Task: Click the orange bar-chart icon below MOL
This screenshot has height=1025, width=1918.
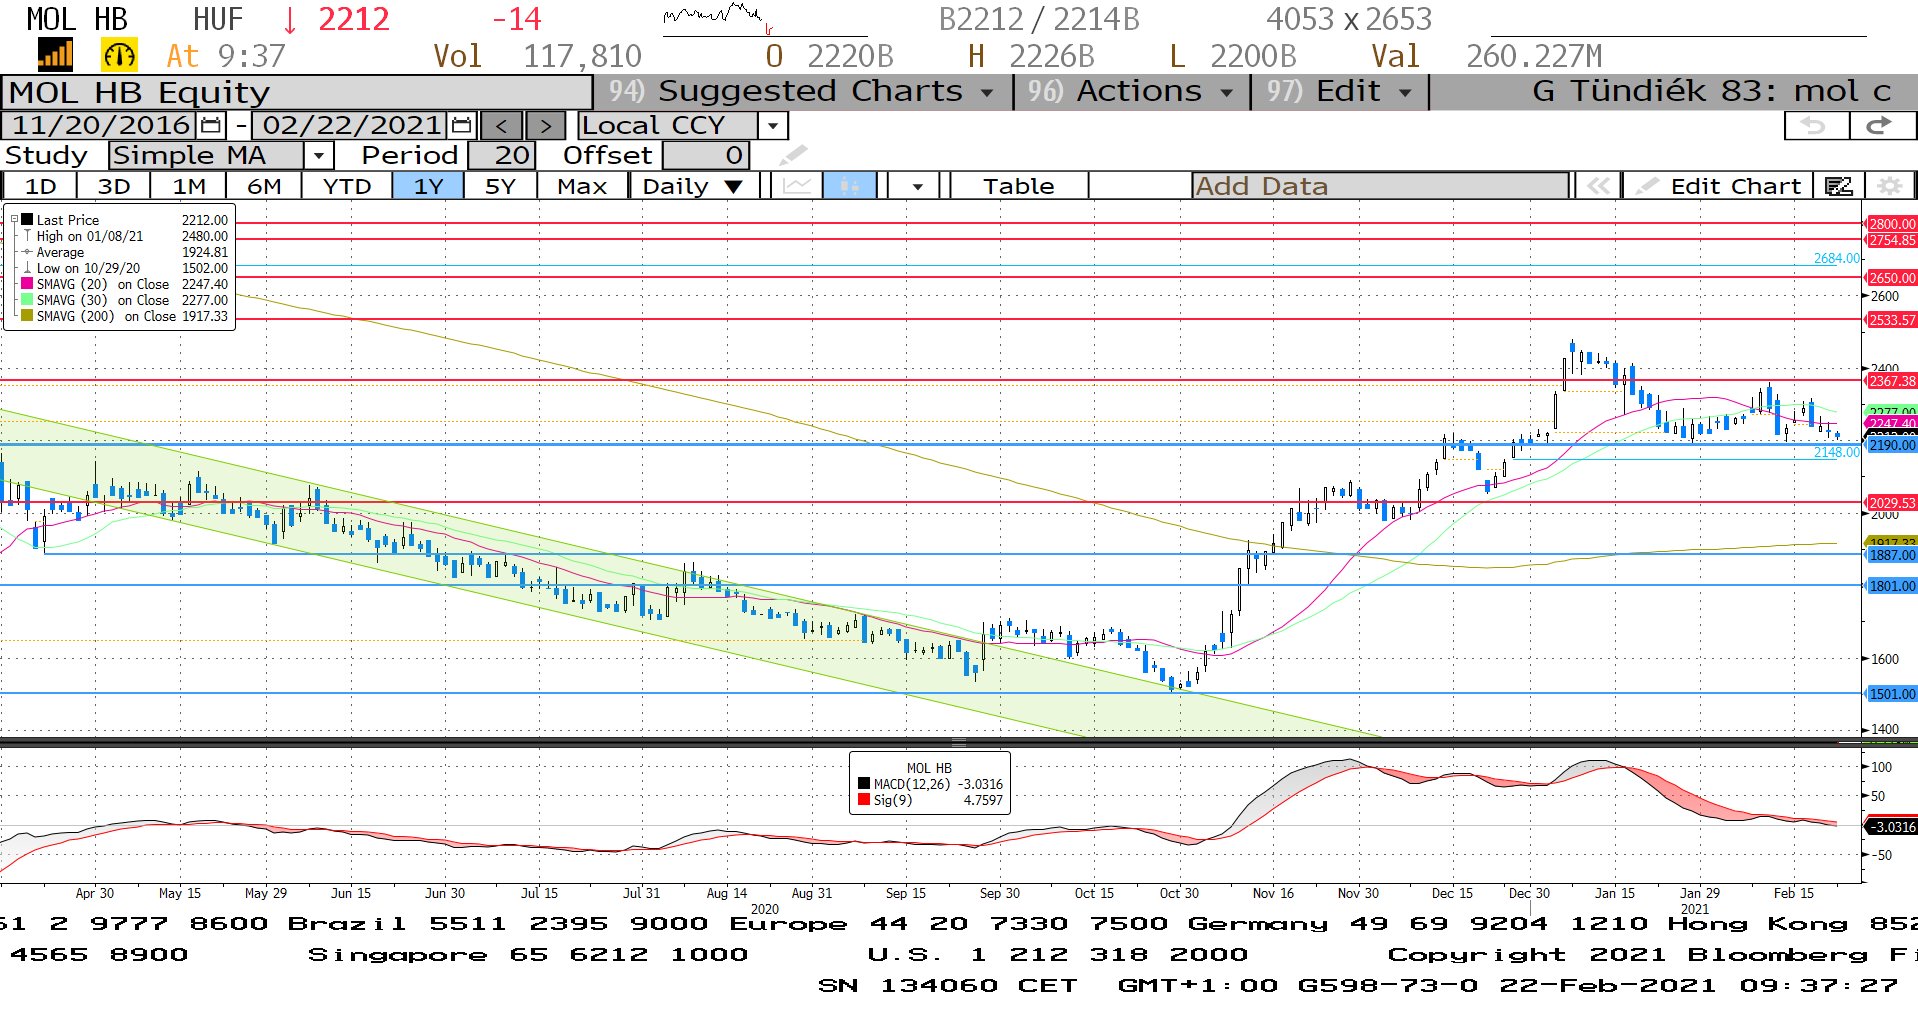Action: (x=55, y=55)
